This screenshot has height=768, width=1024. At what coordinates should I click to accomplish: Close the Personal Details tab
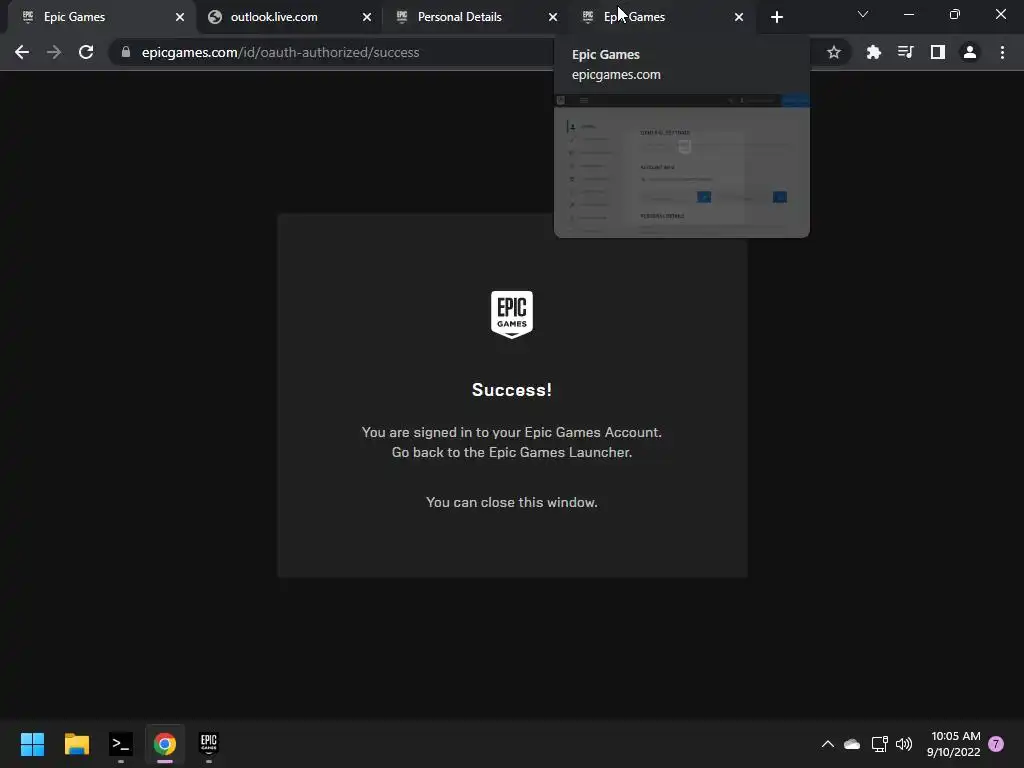[552, 17]
